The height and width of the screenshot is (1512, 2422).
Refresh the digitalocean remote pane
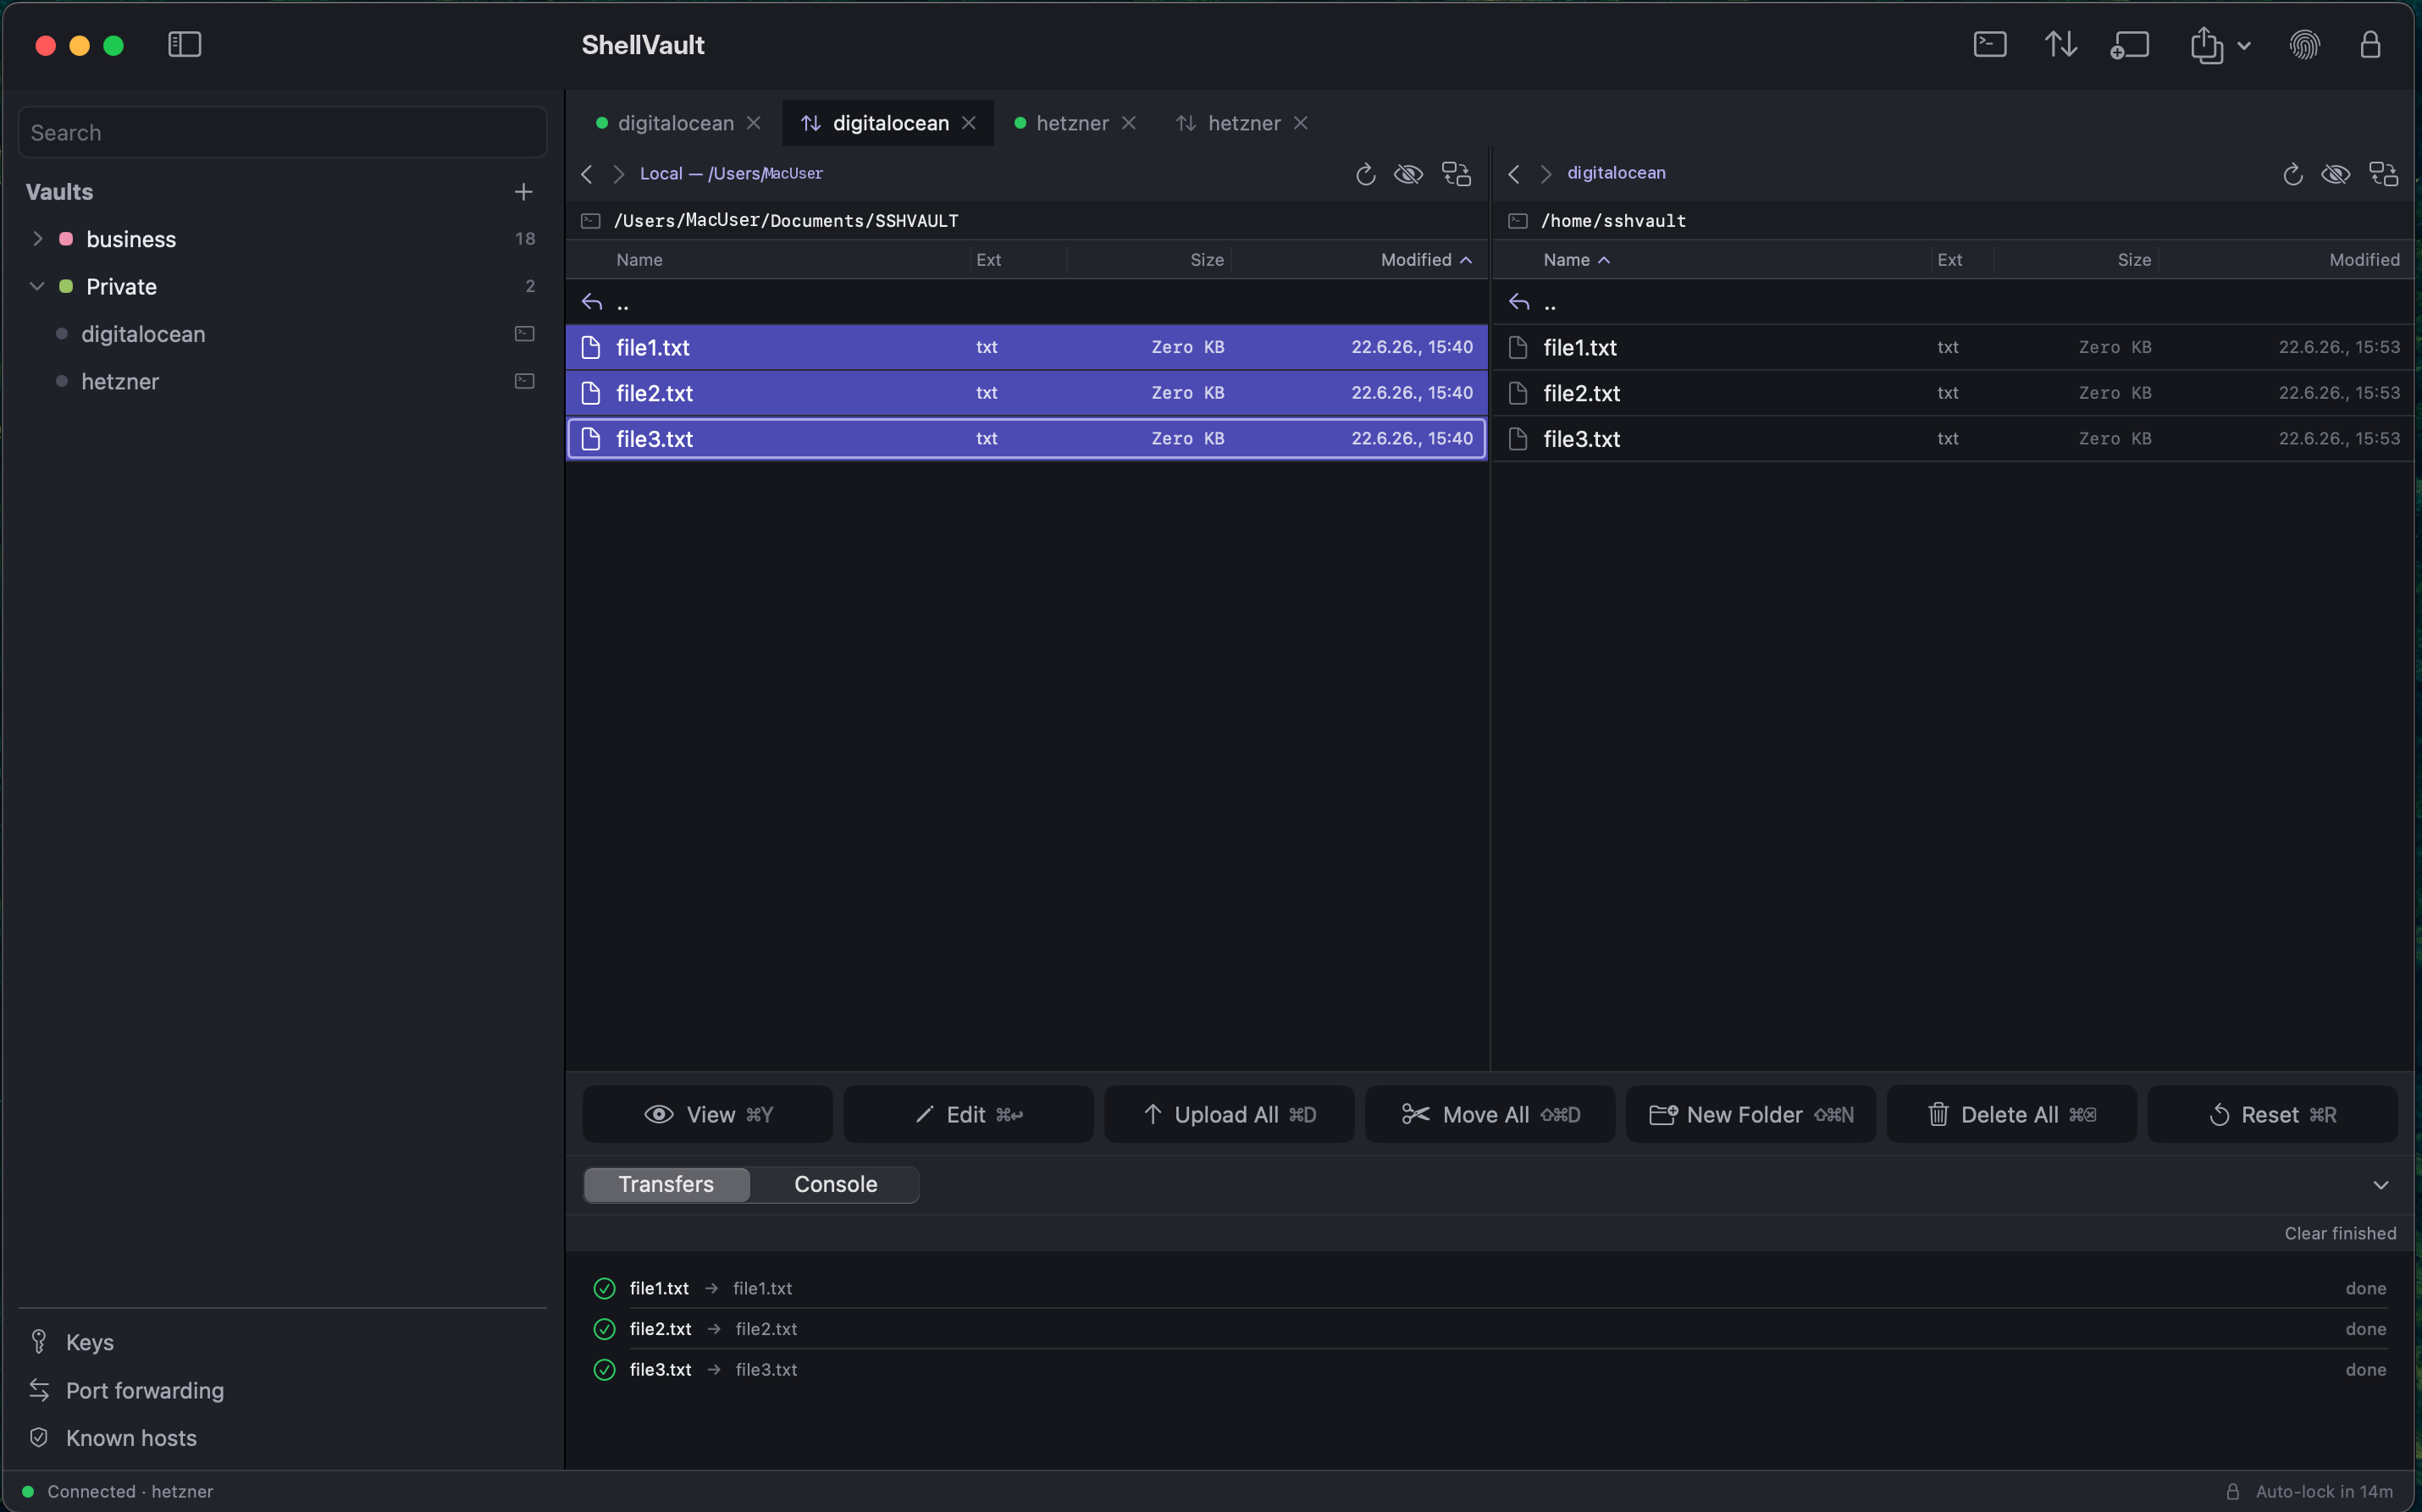pyautogui.click(x=2292, y=174)
